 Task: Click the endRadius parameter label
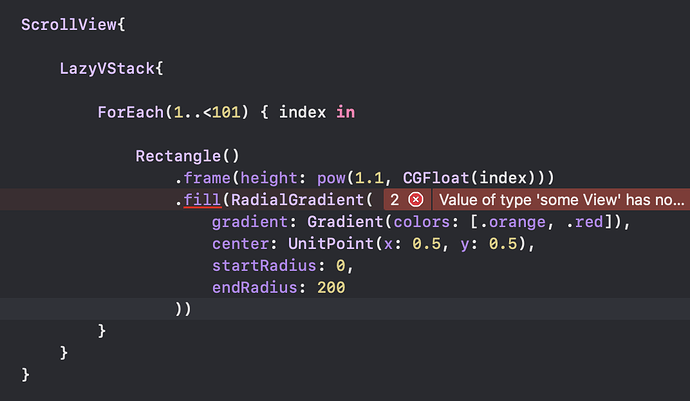click(x=254, y=288)
